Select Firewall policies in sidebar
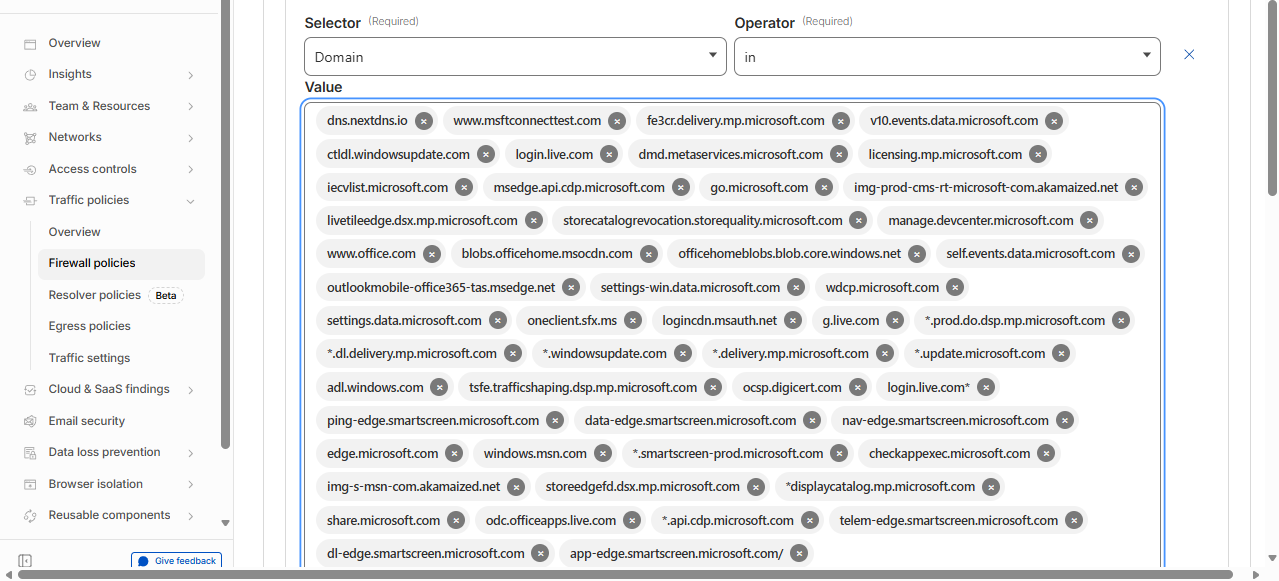The height and width of the screenshot is (581, 1279). [121, 264]
